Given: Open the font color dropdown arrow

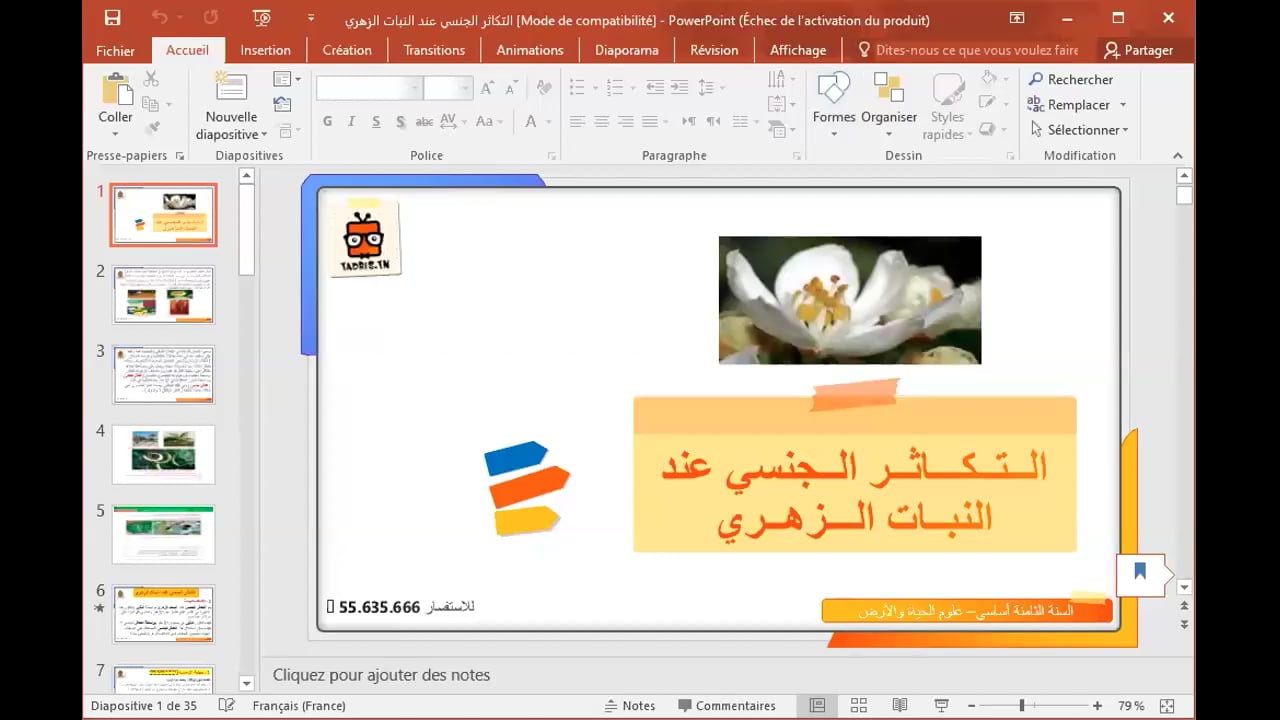Looking at the screenshot, I should coord(549,121).
